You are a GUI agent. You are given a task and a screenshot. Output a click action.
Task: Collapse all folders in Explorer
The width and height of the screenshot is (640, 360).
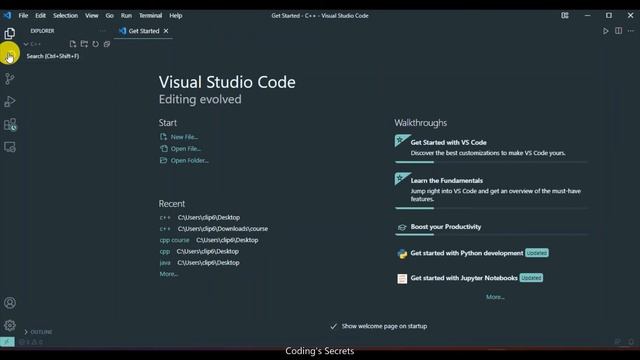point(107,44)
